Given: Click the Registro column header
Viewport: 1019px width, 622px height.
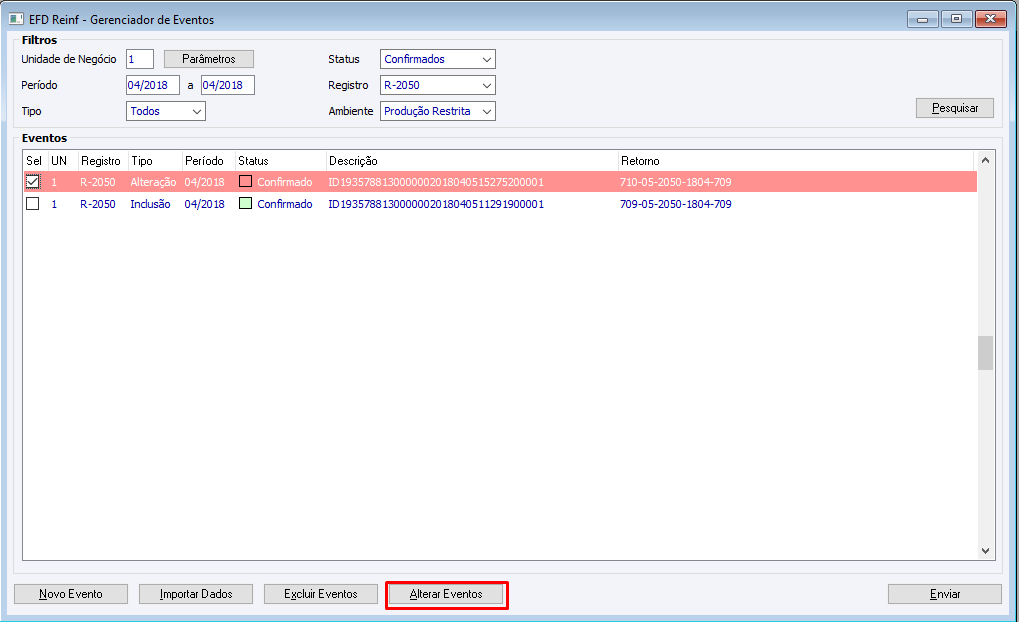Looking at the screenshot, I should click(x=103, y=161).
